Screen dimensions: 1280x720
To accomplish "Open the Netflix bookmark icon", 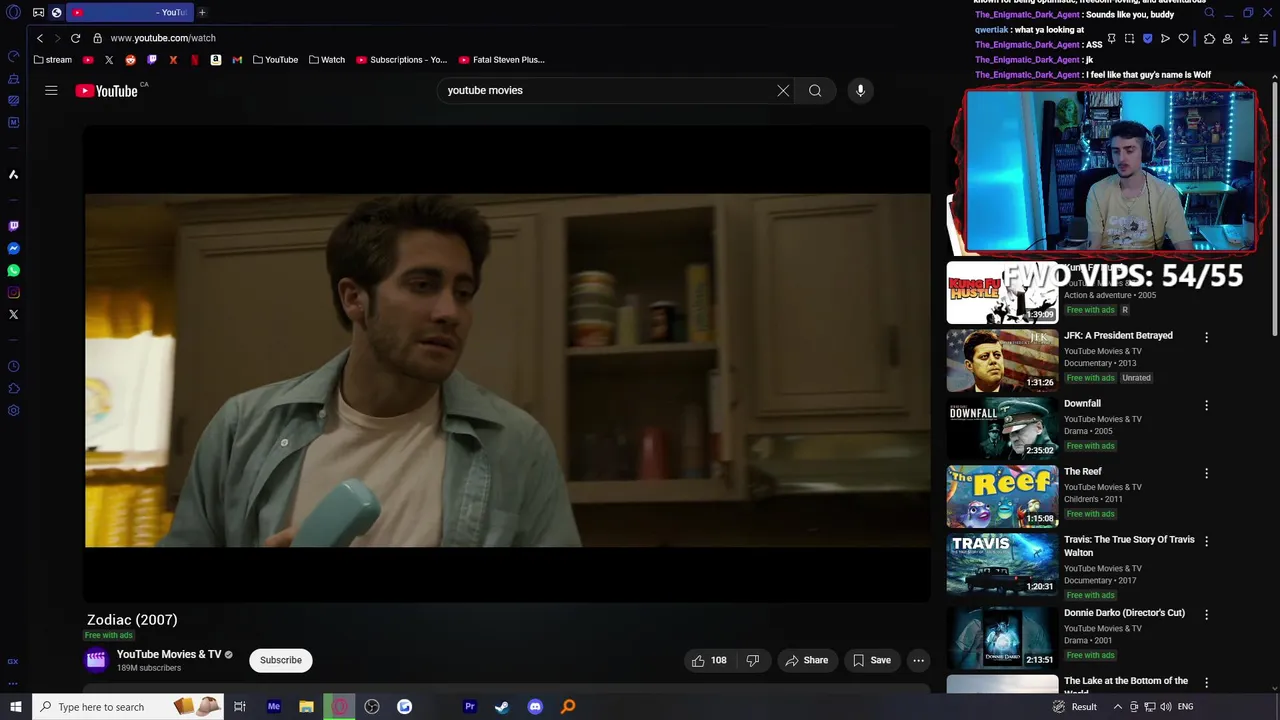I will [194, 60].
